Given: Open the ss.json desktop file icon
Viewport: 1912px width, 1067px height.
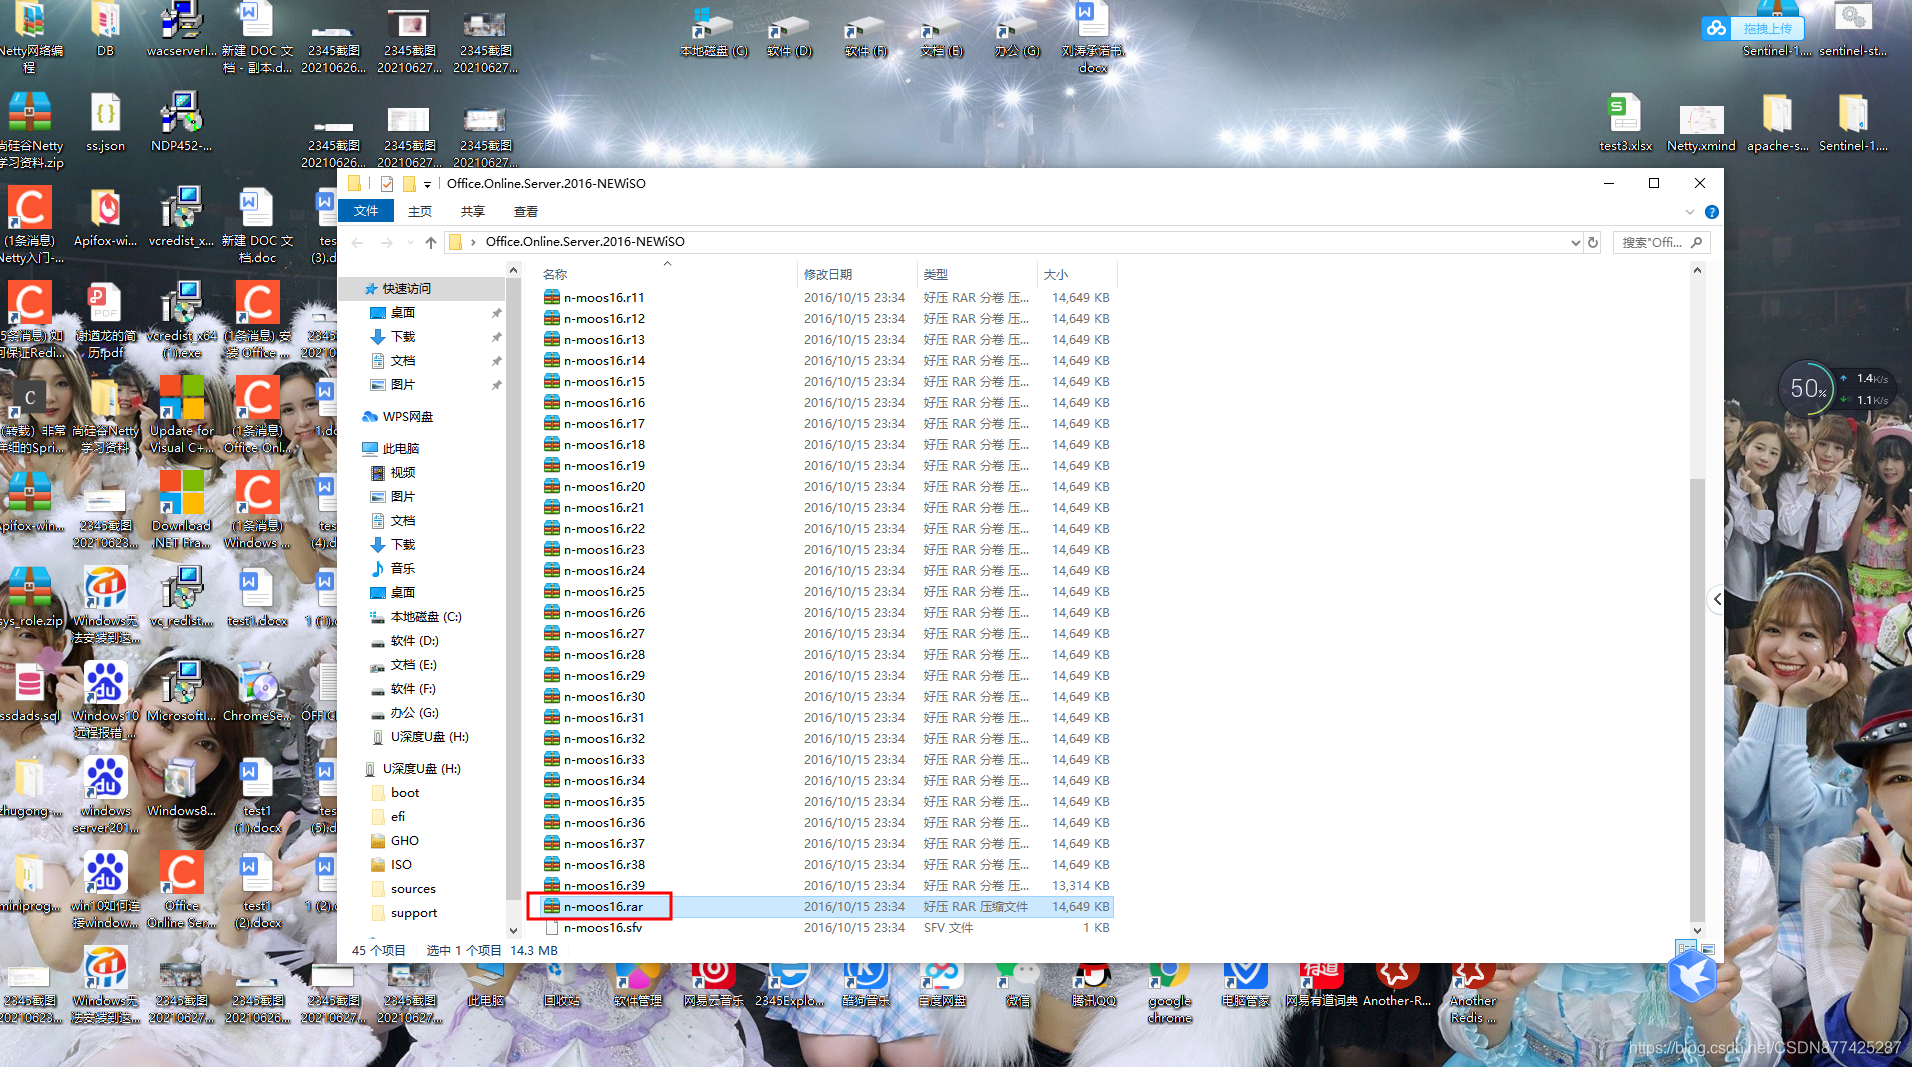Looking at the screenshot, I should pos(105,123).
